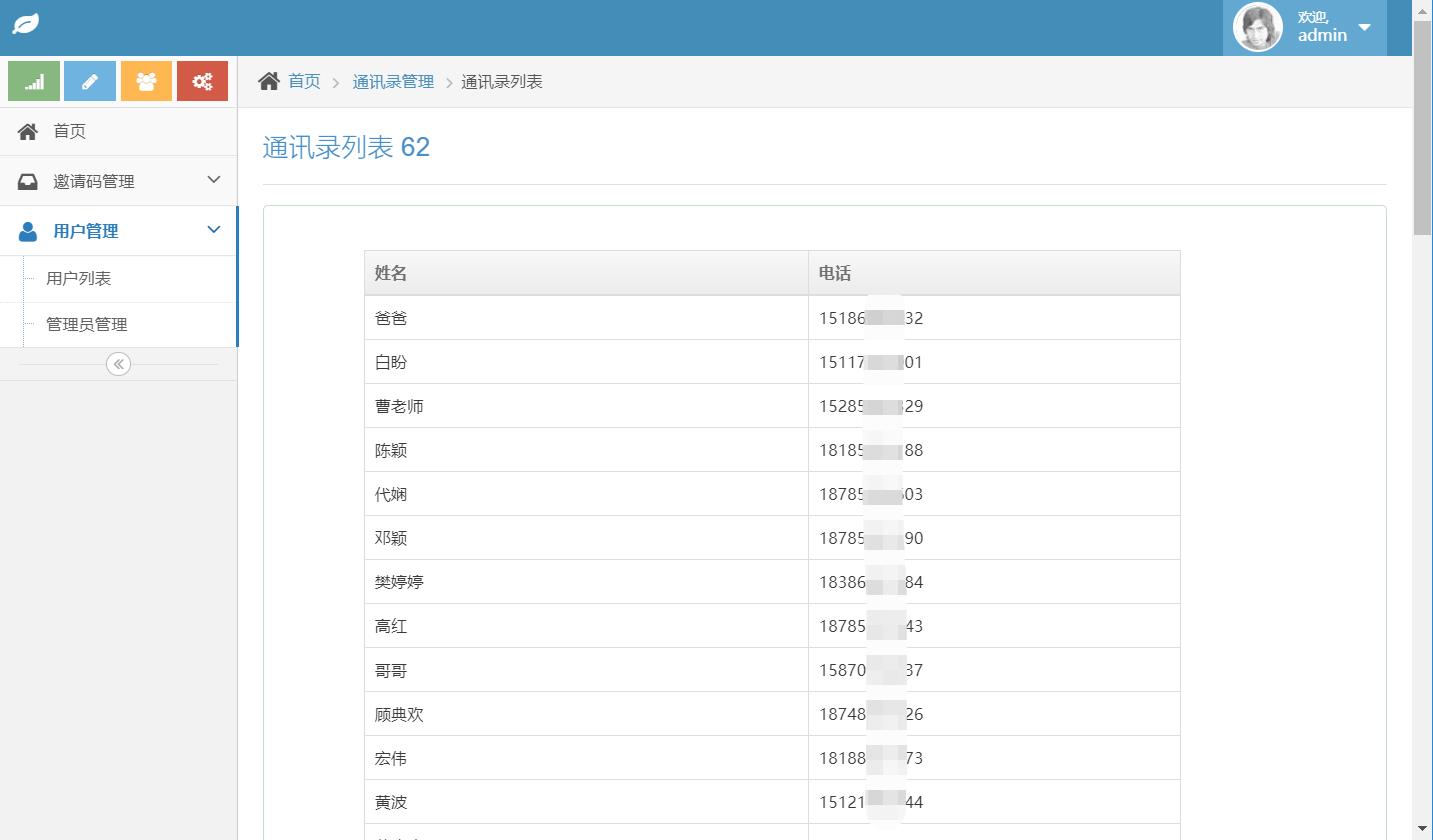Viewport: 1433px width, 840px height.
Task: Sort by clicking the 姓名 column header
Action: tap(390, 272)
